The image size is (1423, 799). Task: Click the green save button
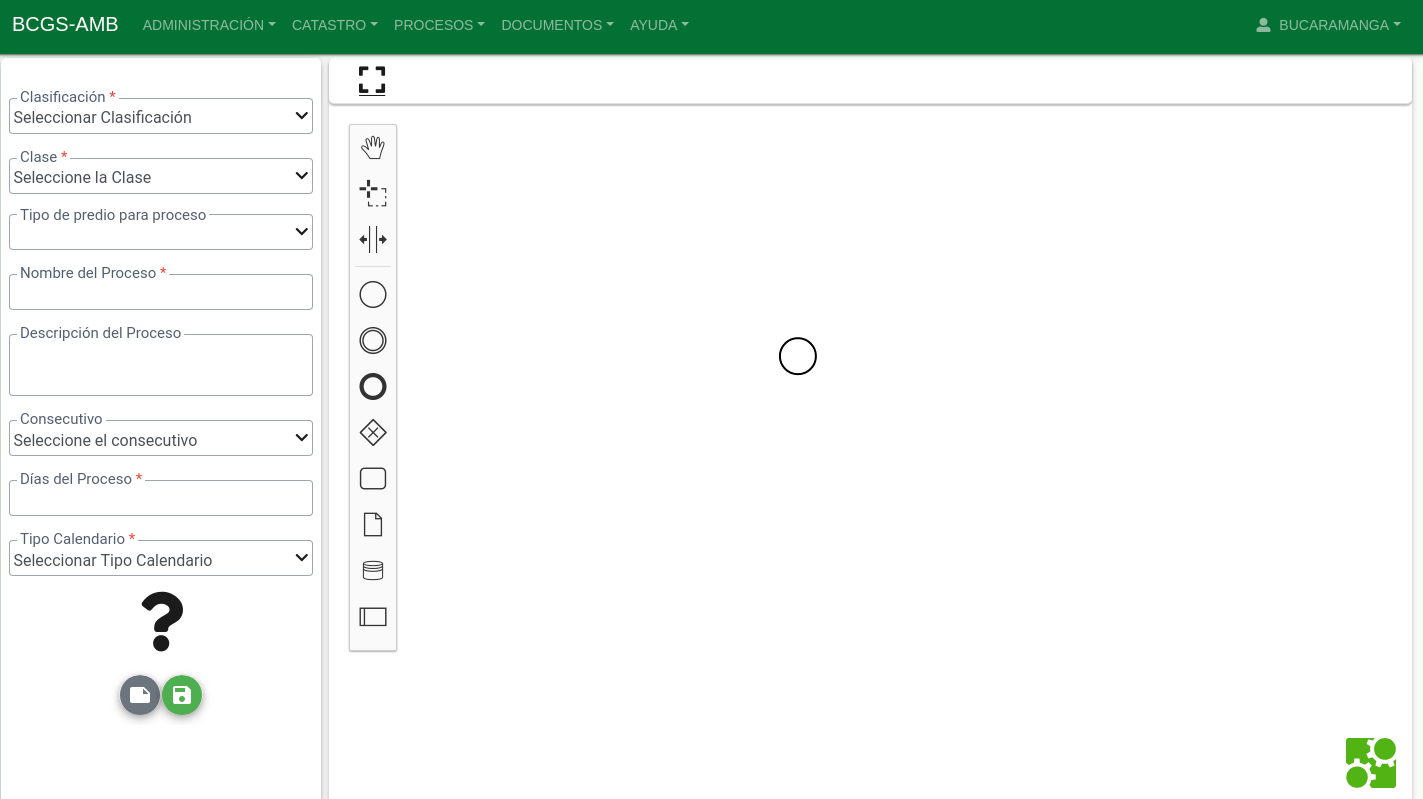[182, 695]
